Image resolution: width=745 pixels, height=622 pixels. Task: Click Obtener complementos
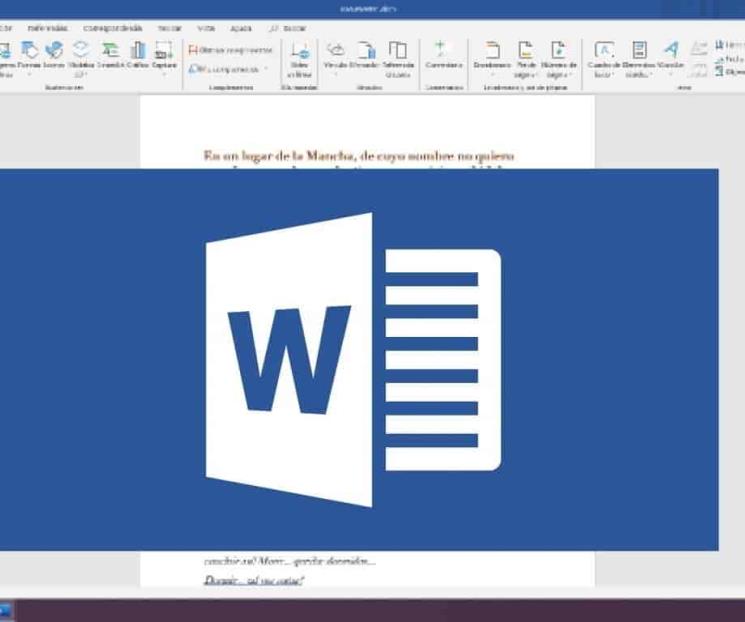[230, 50]
